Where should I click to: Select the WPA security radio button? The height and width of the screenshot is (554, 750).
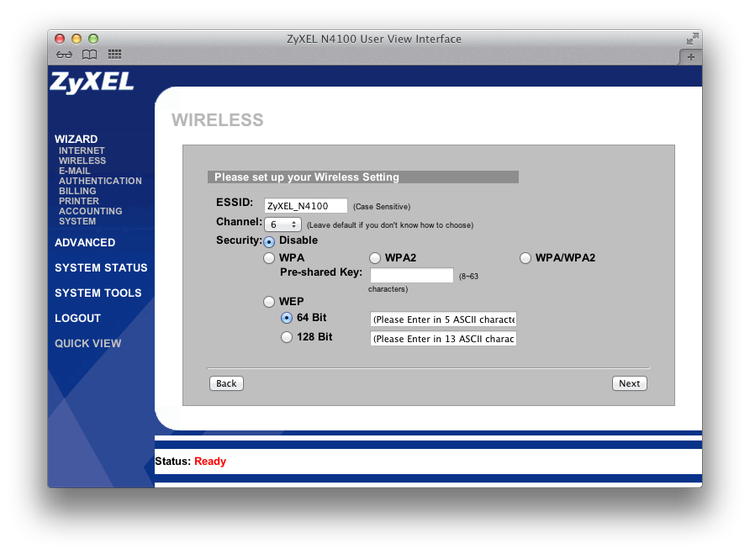pos(269,258)
